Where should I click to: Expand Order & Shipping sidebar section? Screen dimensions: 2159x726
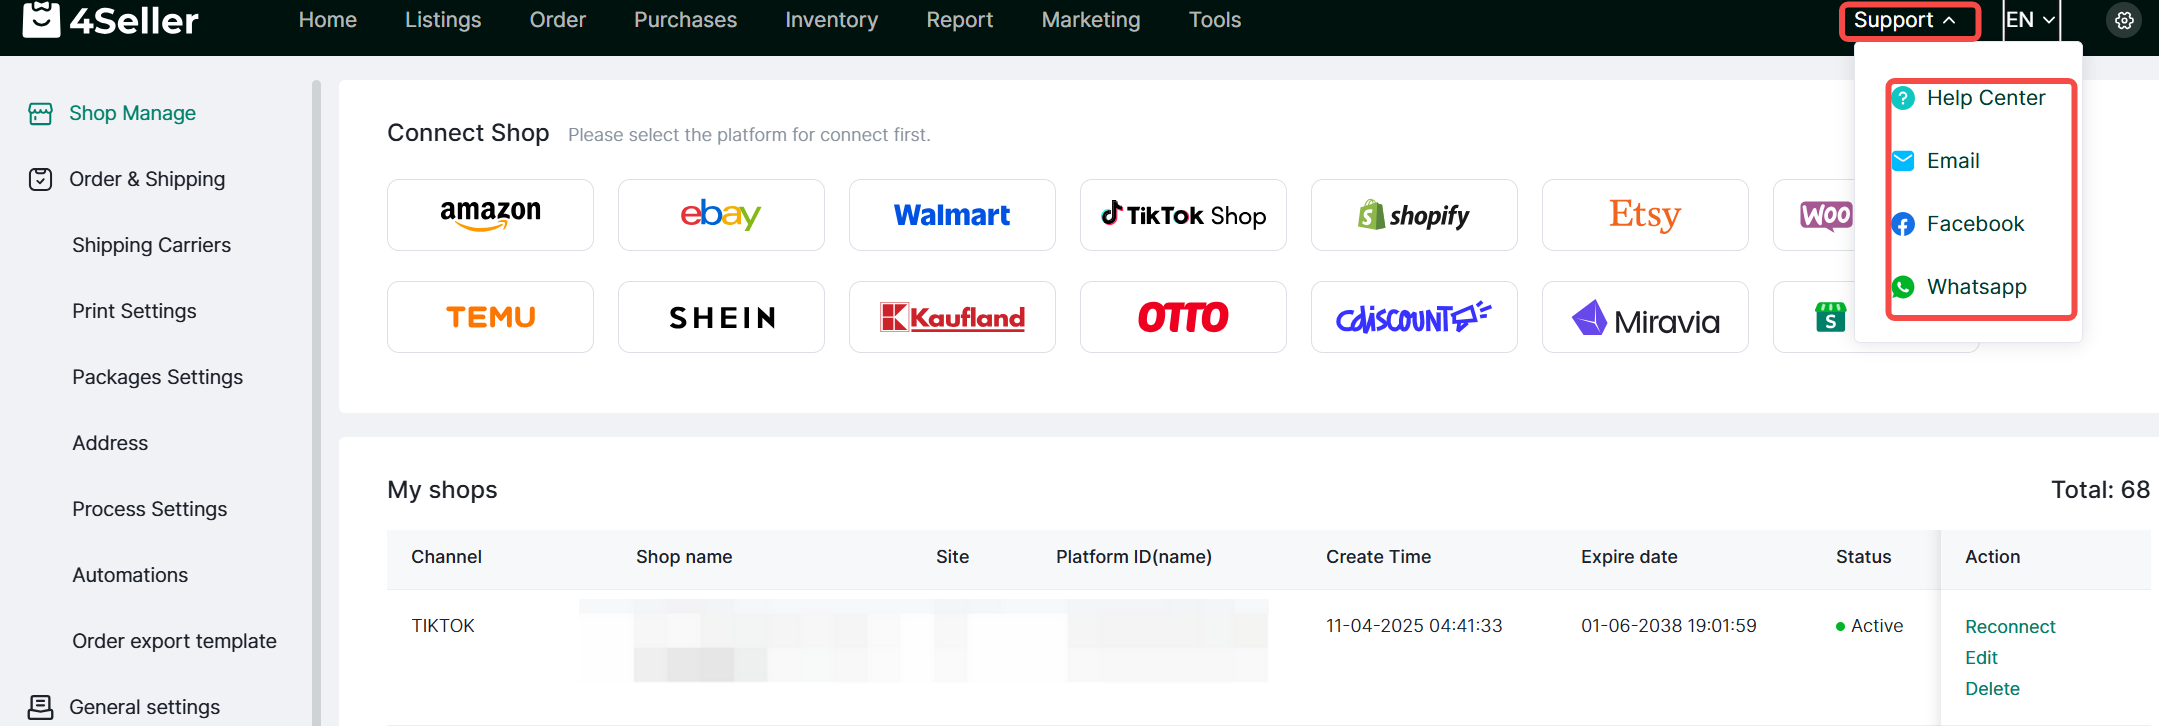(147, 179)
